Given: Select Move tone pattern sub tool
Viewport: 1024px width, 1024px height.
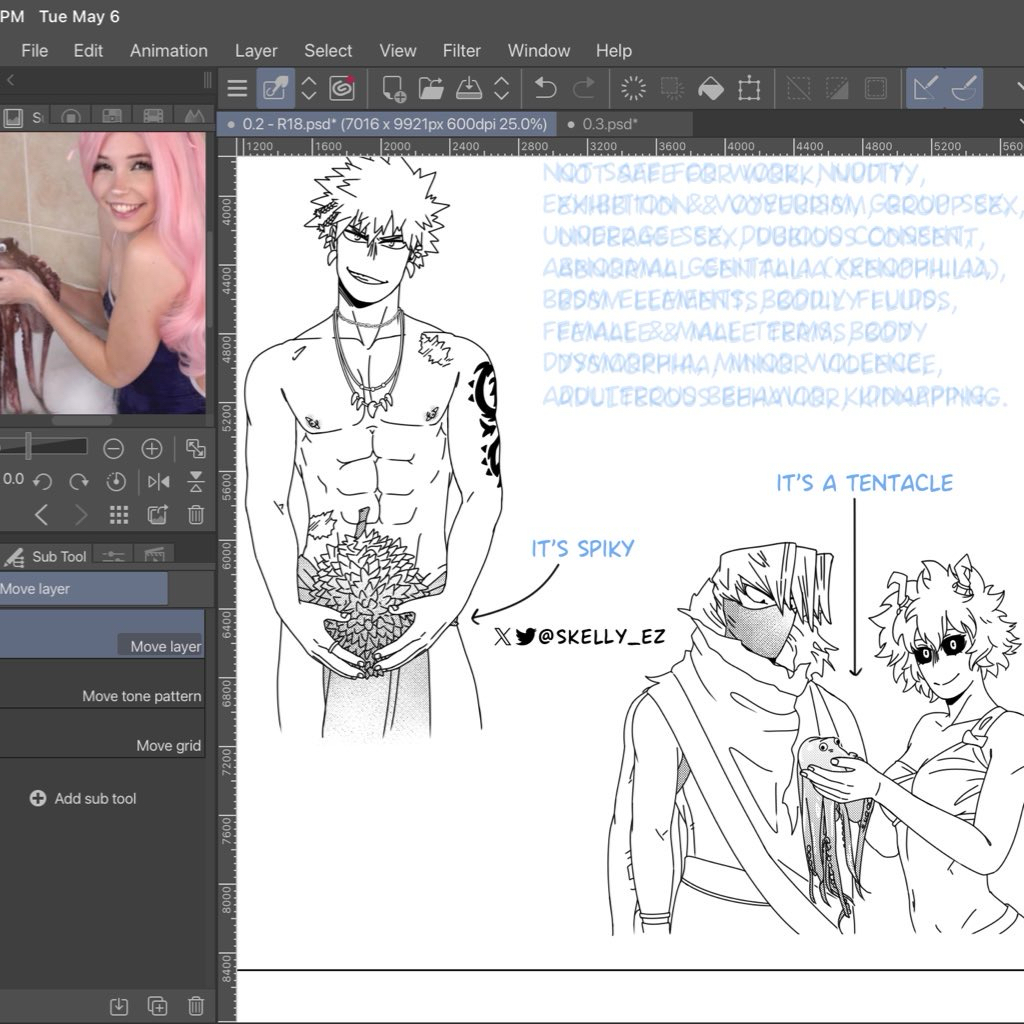Looking at the screenshot, I should [141, 696].
